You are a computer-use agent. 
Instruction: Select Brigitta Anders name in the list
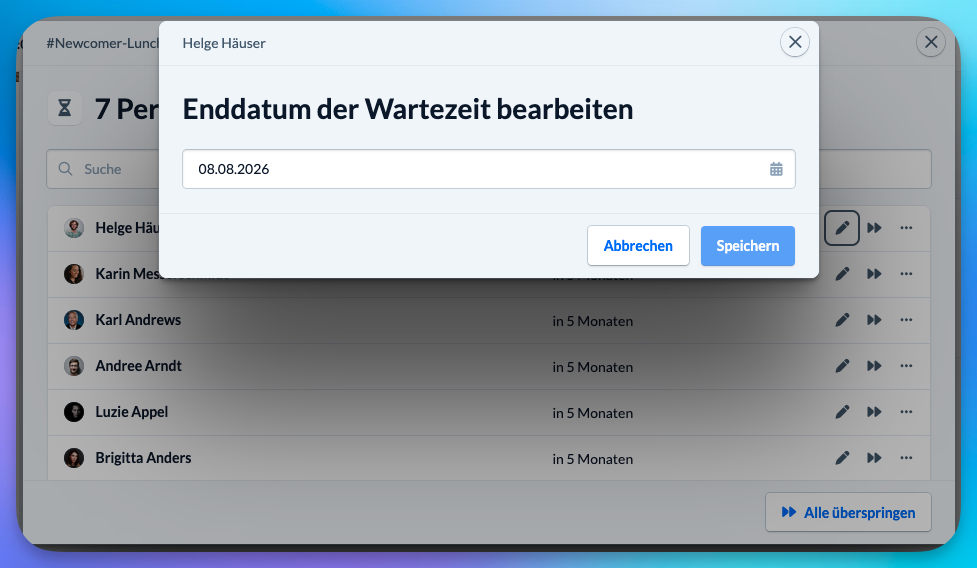143,458
